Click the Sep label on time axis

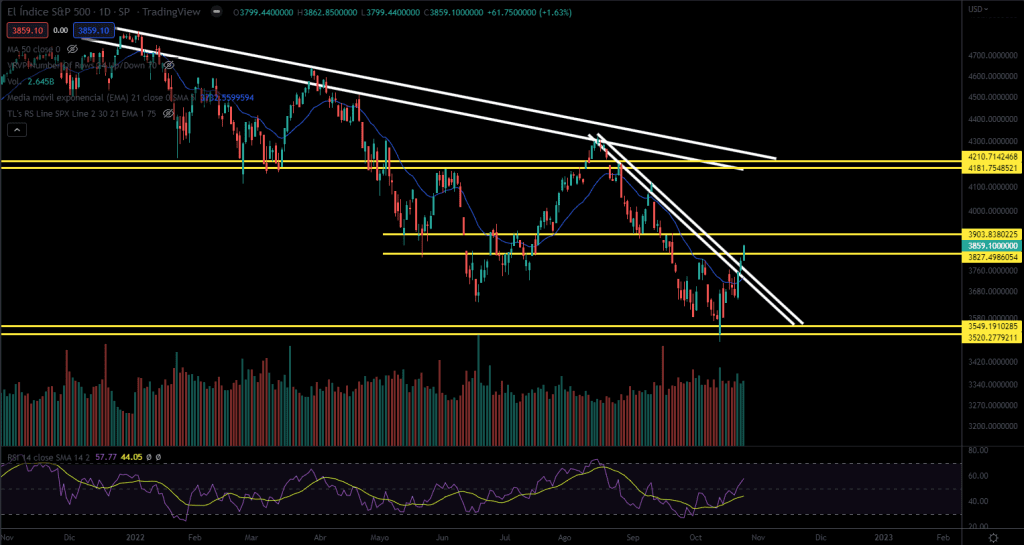[633, 537]
